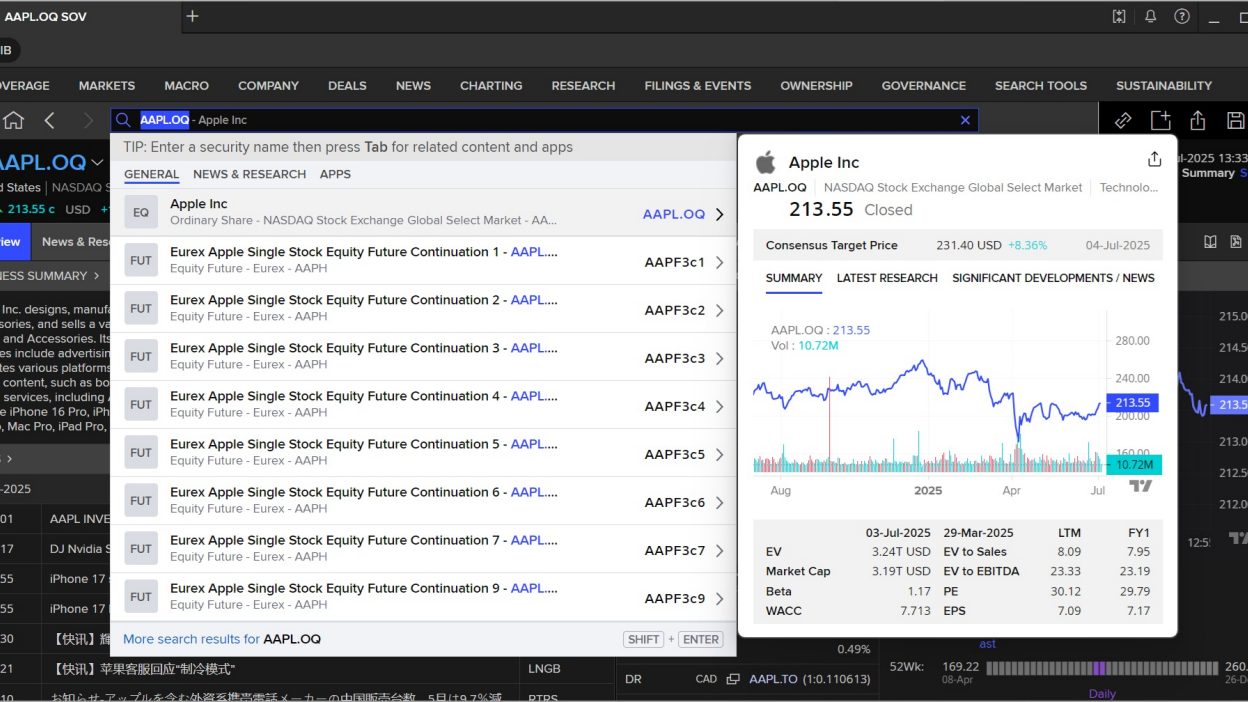Click the TradingView logo in preview chart
1248x702 pixels.
1140,486
